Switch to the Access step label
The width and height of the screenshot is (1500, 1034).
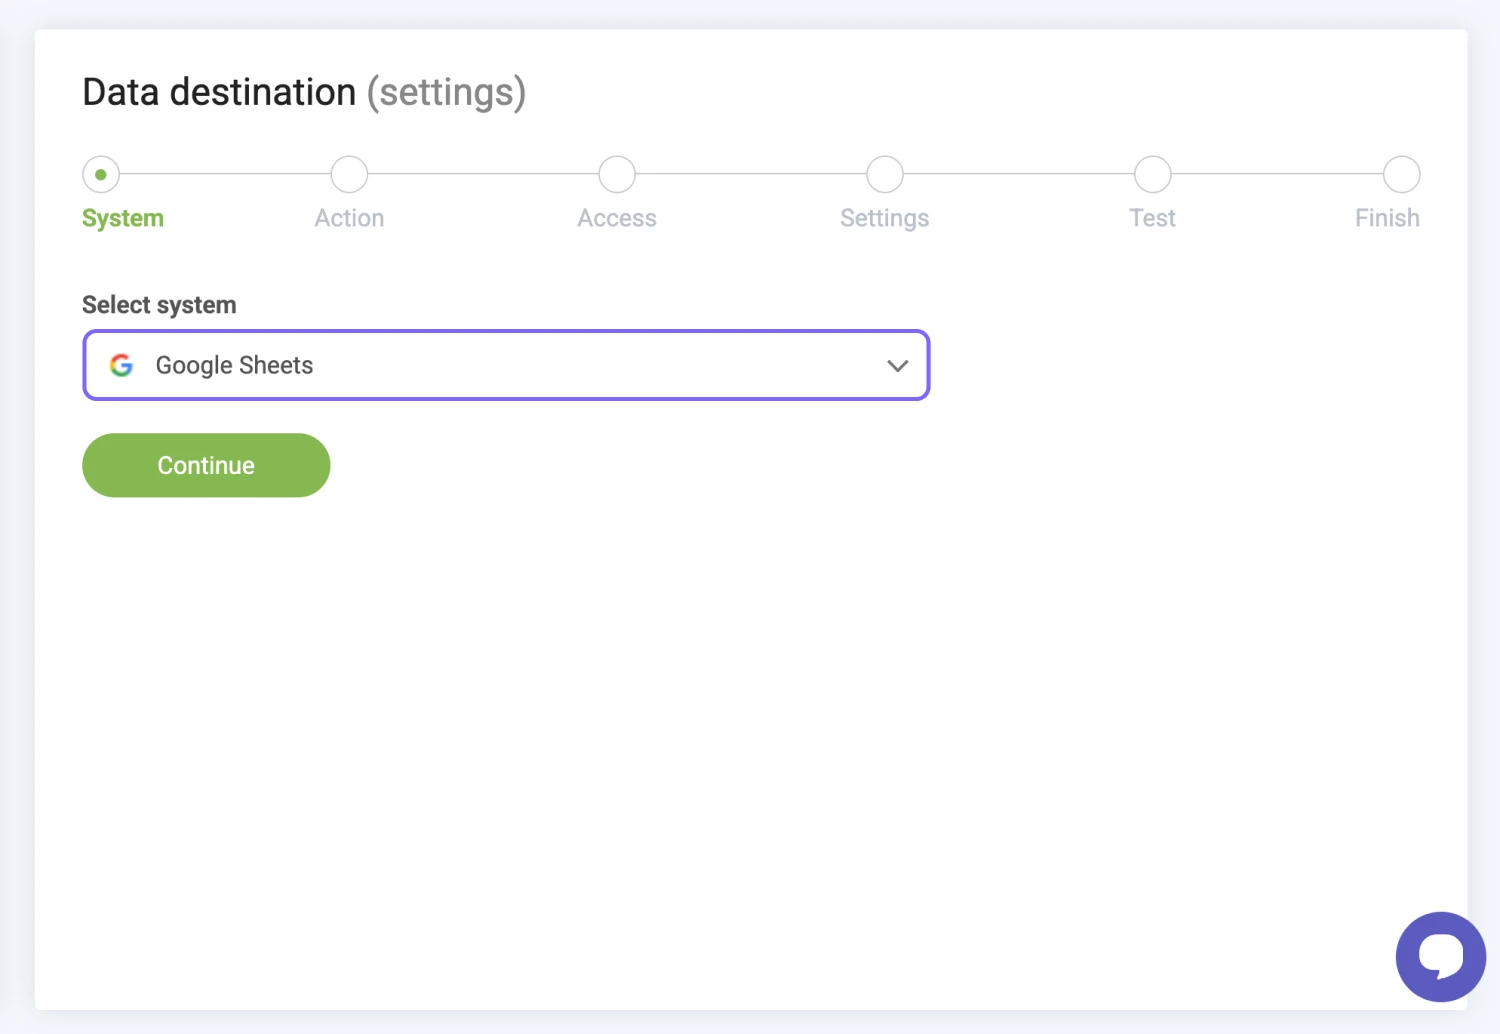tap(617, 218)
